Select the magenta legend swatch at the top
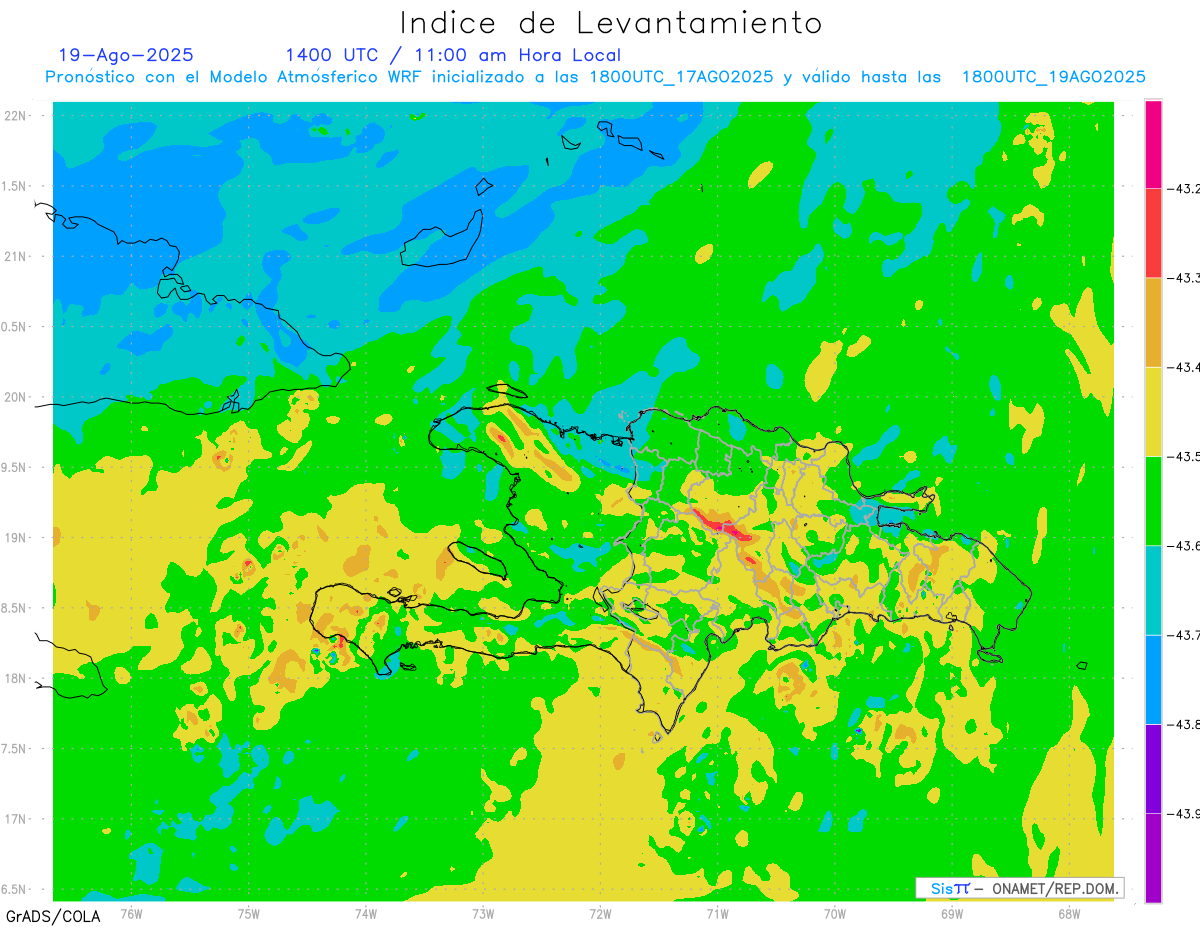 tap(1153, 144)
